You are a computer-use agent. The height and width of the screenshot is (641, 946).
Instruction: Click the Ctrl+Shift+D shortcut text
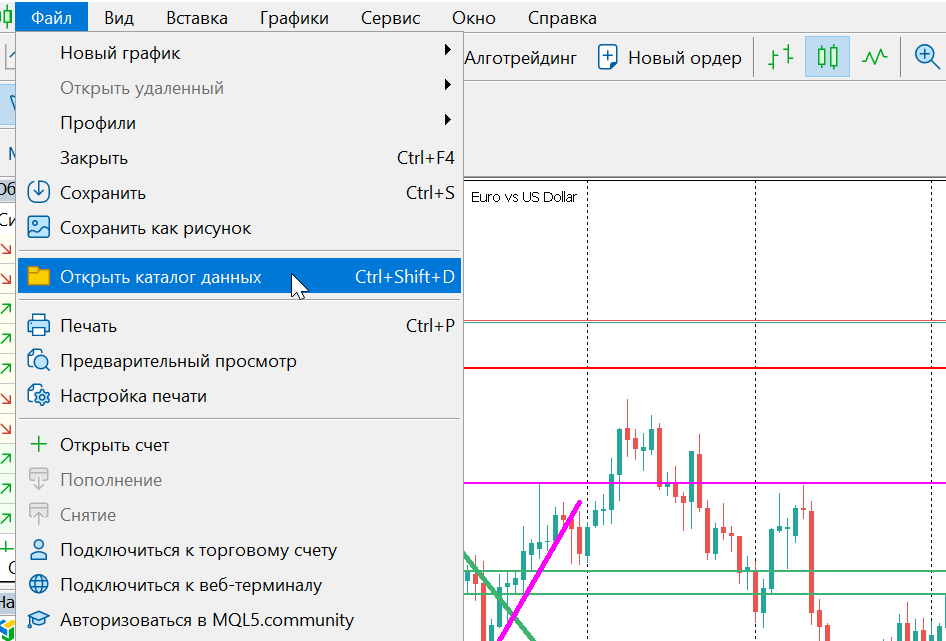point(405,276)
